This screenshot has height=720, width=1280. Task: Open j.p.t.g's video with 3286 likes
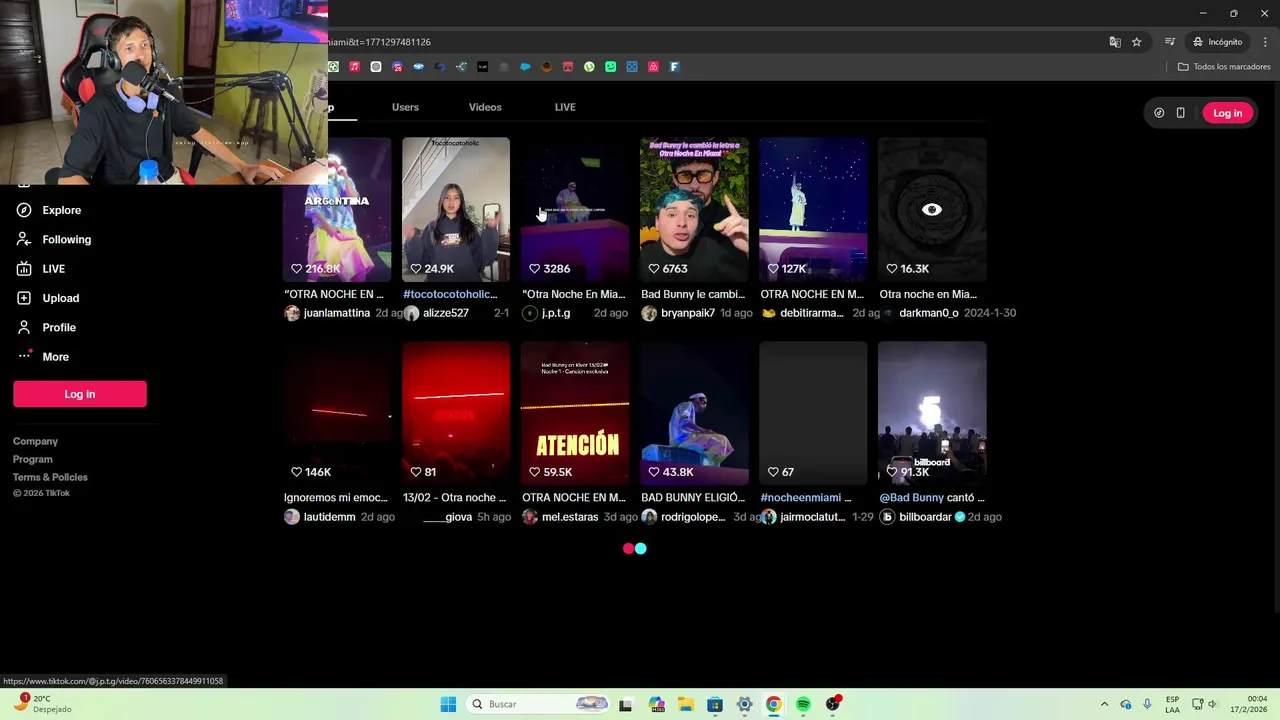pyautogui.click(x=575, y=209)
